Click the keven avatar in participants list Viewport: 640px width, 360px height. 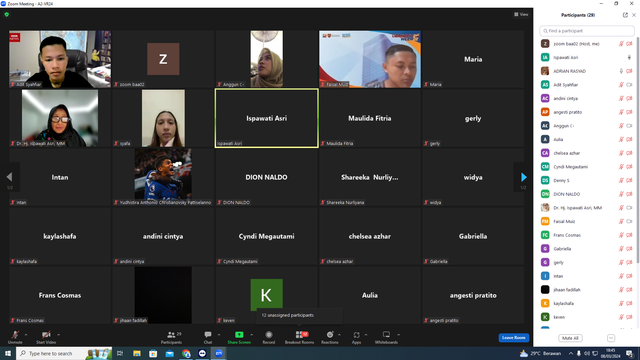point(545,317)
